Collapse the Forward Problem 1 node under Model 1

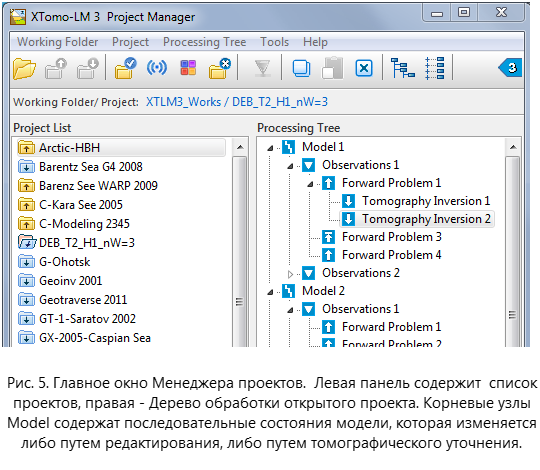310,184
